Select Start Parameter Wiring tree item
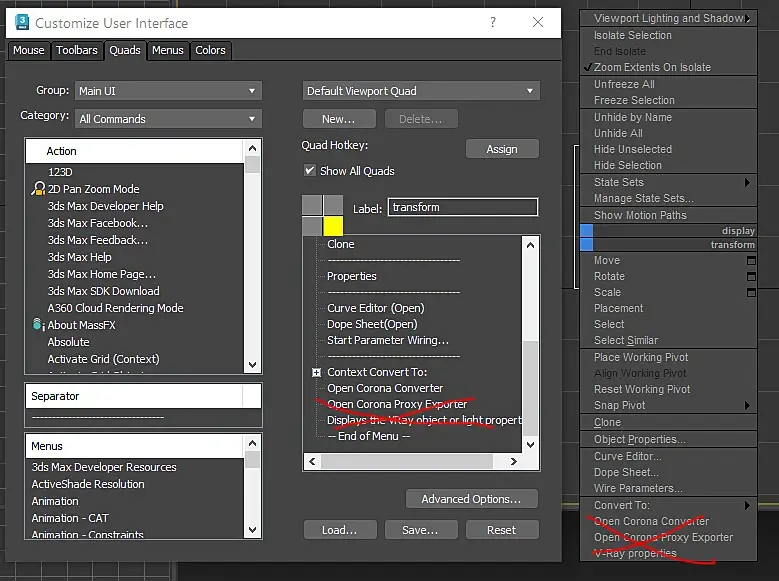The image size is (779, 581). [388, 340]
